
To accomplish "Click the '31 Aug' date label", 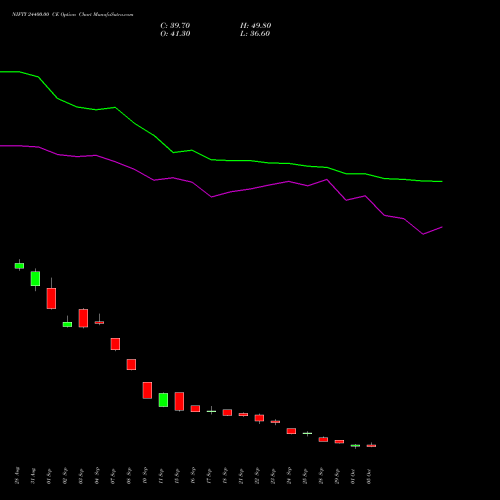I will [33, 476].
